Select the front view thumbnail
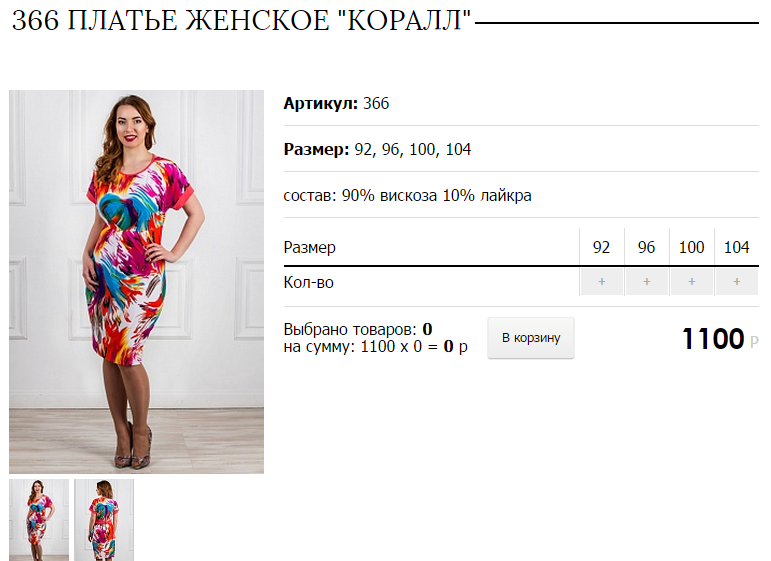The width and height of the screenshot is (771, 561). click(39, 520)
